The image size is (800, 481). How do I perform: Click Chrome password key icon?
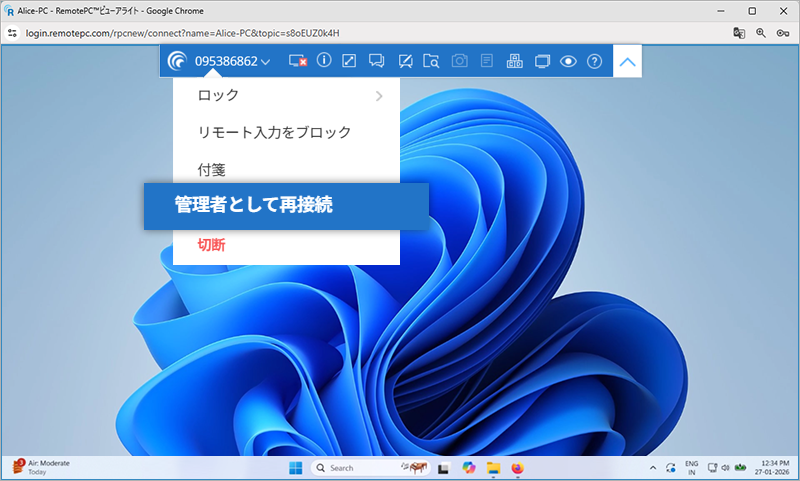(783, 33)
